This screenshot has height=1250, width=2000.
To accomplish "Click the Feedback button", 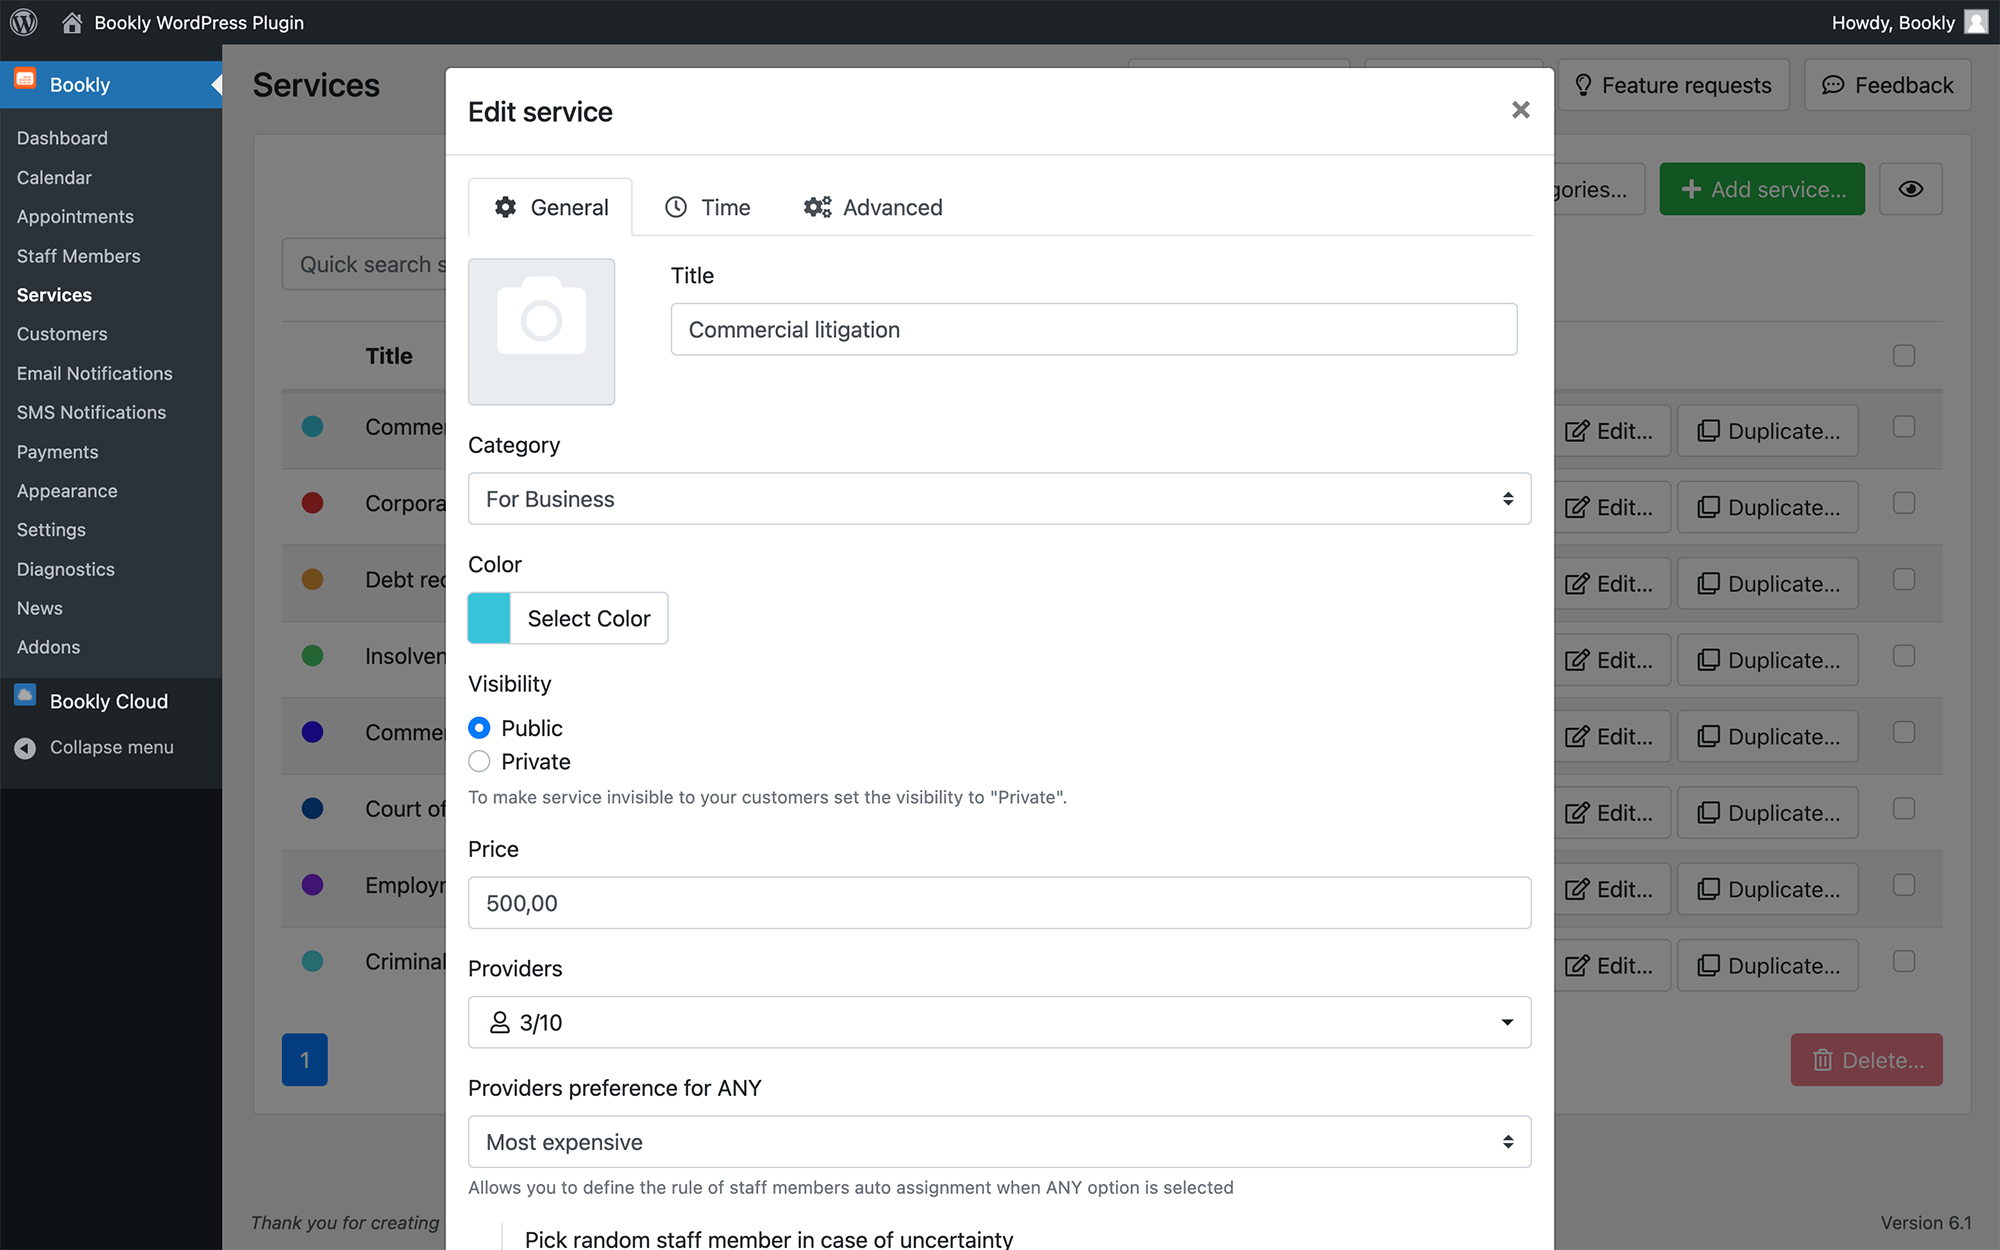I will tap(1887, 85).
